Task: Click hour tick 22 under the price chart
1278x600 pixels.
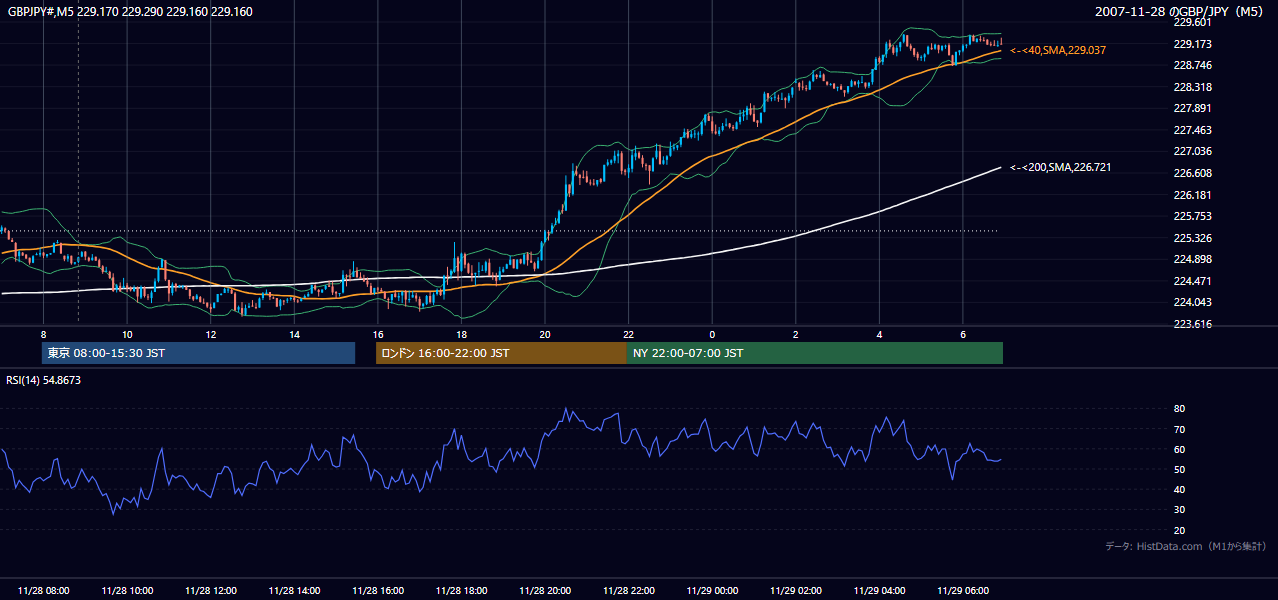Action: click(x=629, y=334)
